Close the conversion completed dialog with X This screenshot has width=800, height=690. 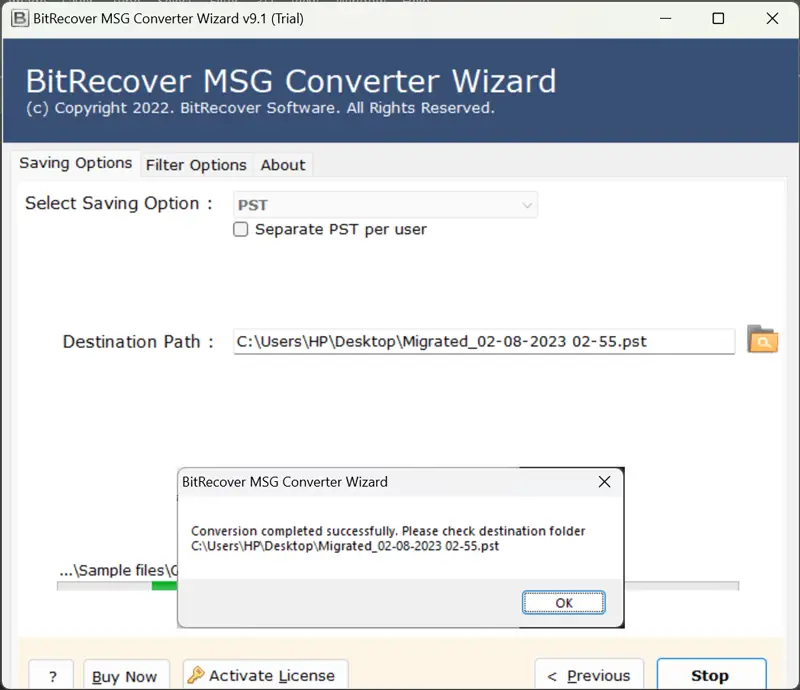[605, 482]
